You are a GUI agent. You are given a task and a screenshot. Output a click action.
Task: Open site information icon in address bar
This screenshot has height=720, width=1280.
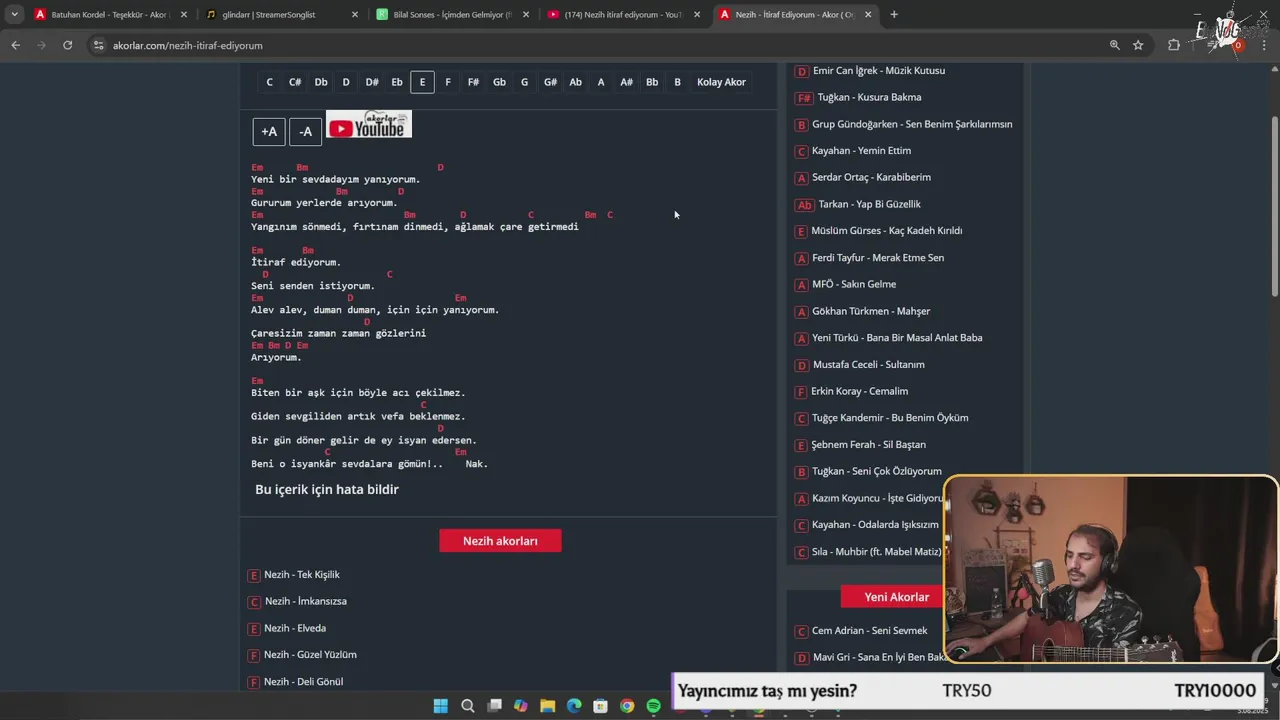point(98,45)
